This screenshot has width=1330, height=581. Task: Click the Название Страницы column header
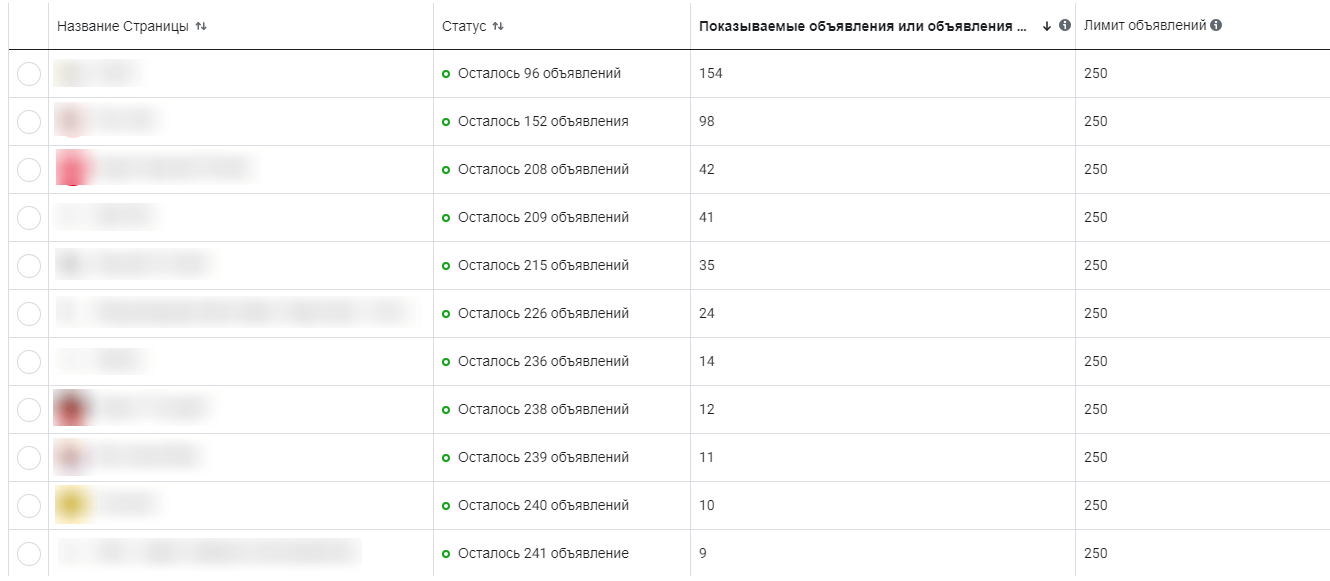(123, 26)
